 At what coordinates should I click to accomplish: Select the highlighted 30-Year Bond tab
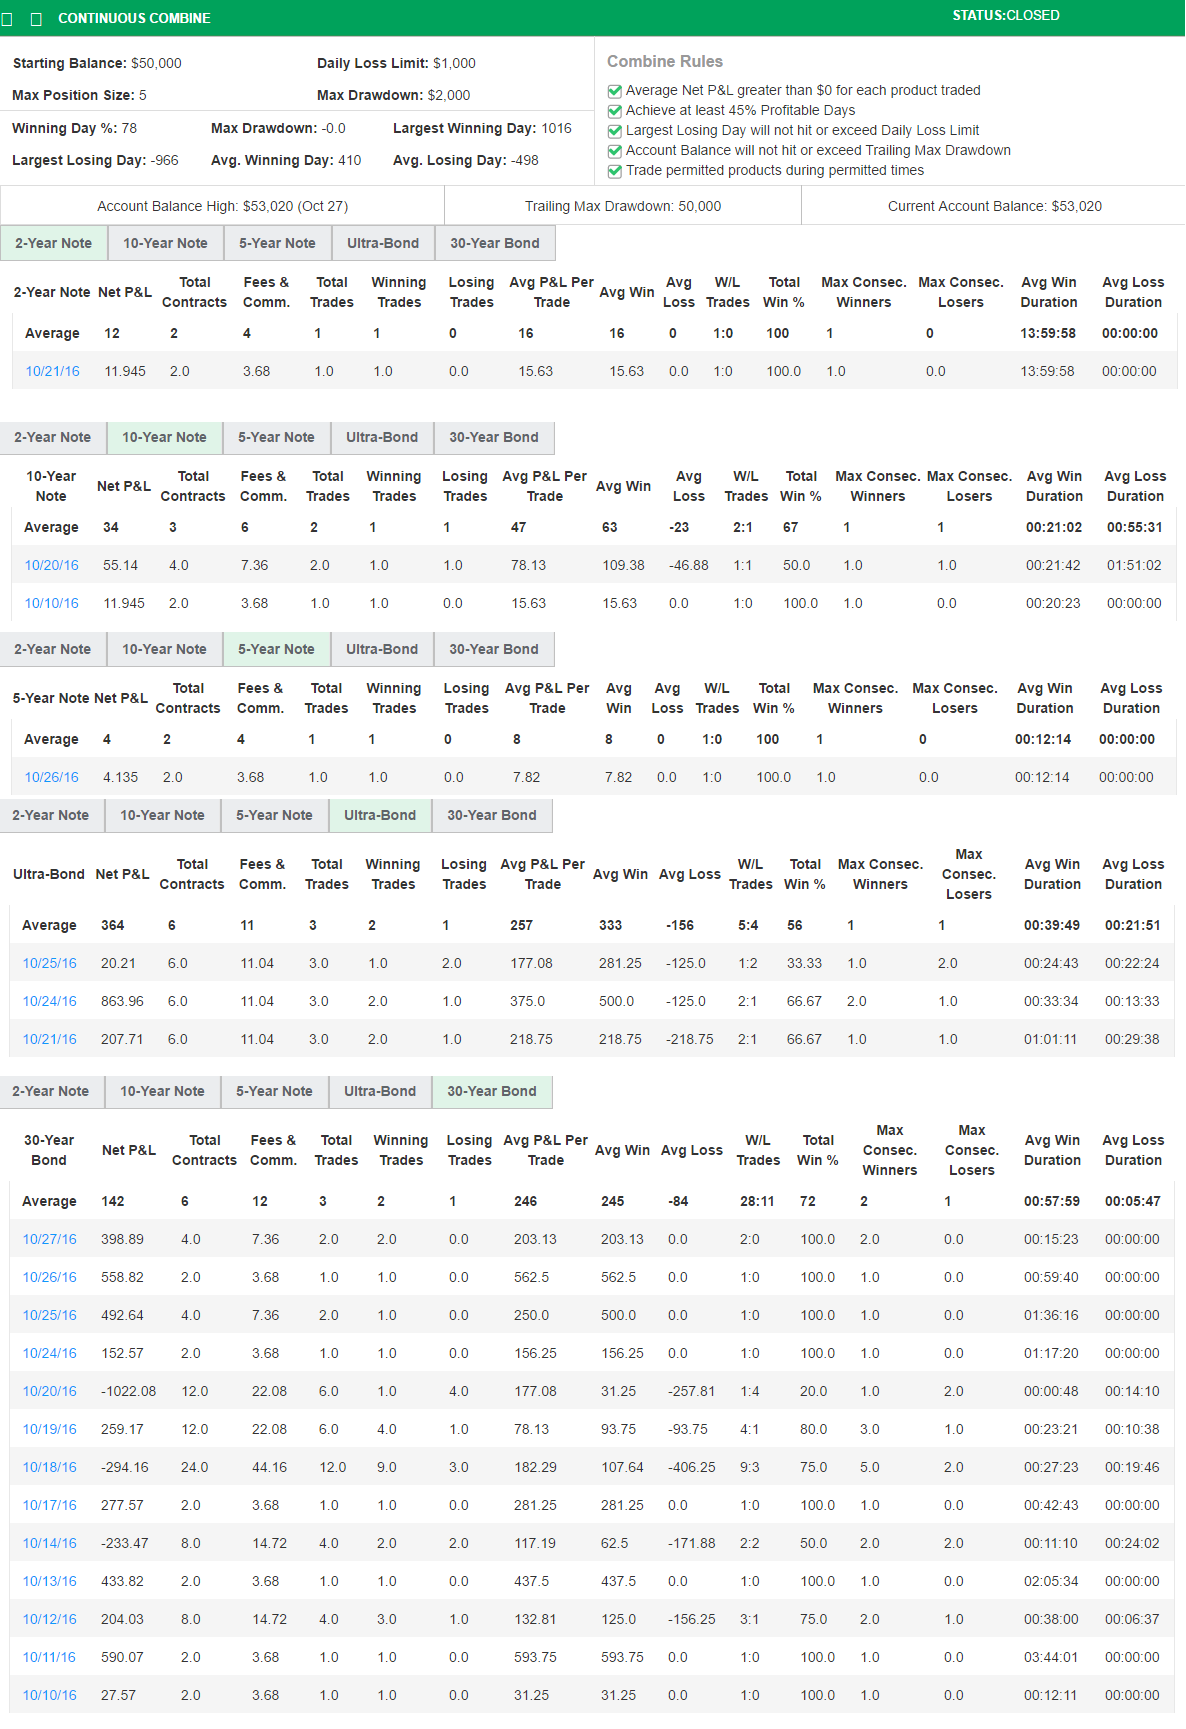pyautogui.click(x=491, y=1091)
